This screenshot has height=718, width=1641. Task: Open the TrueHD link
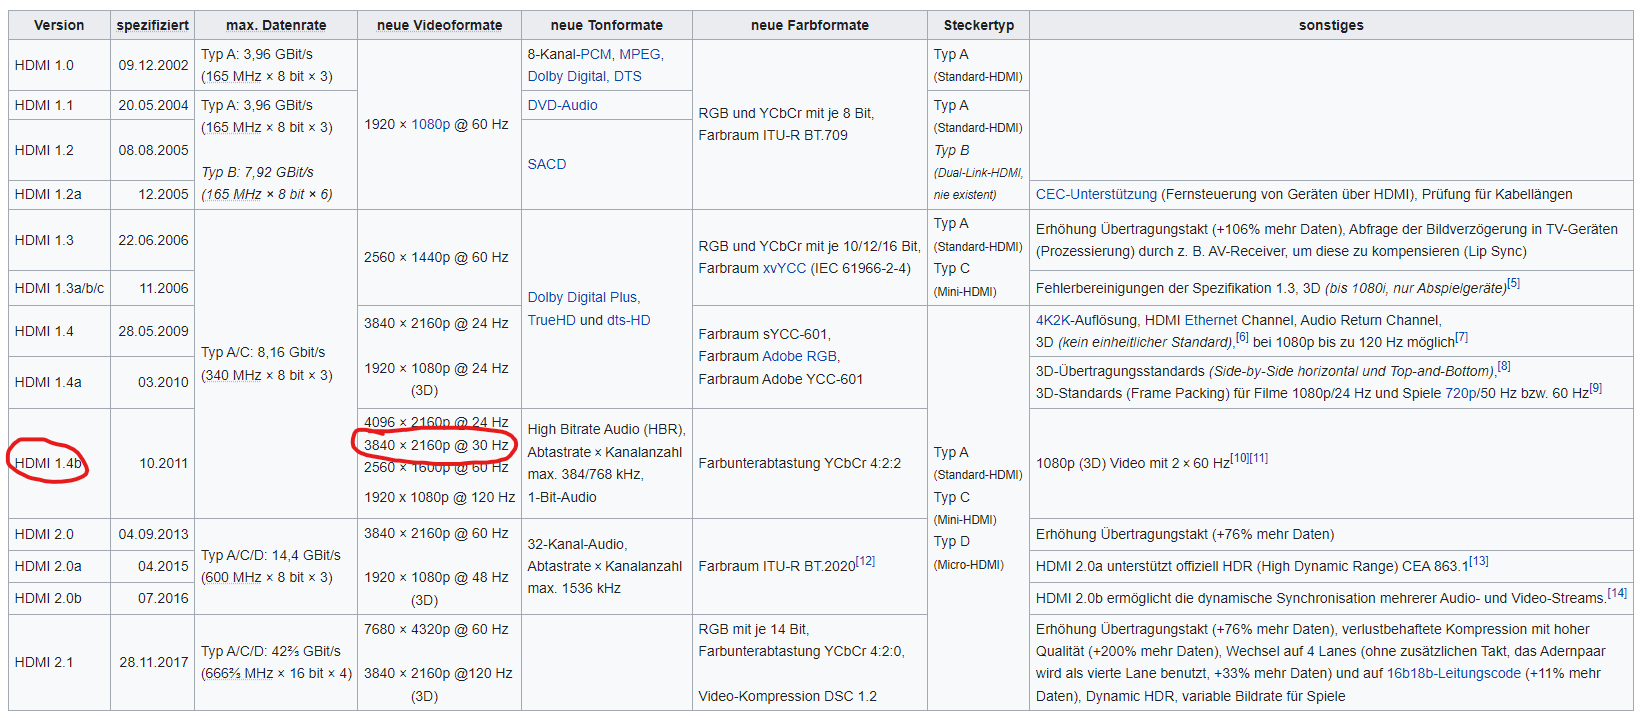click(552, 320)
